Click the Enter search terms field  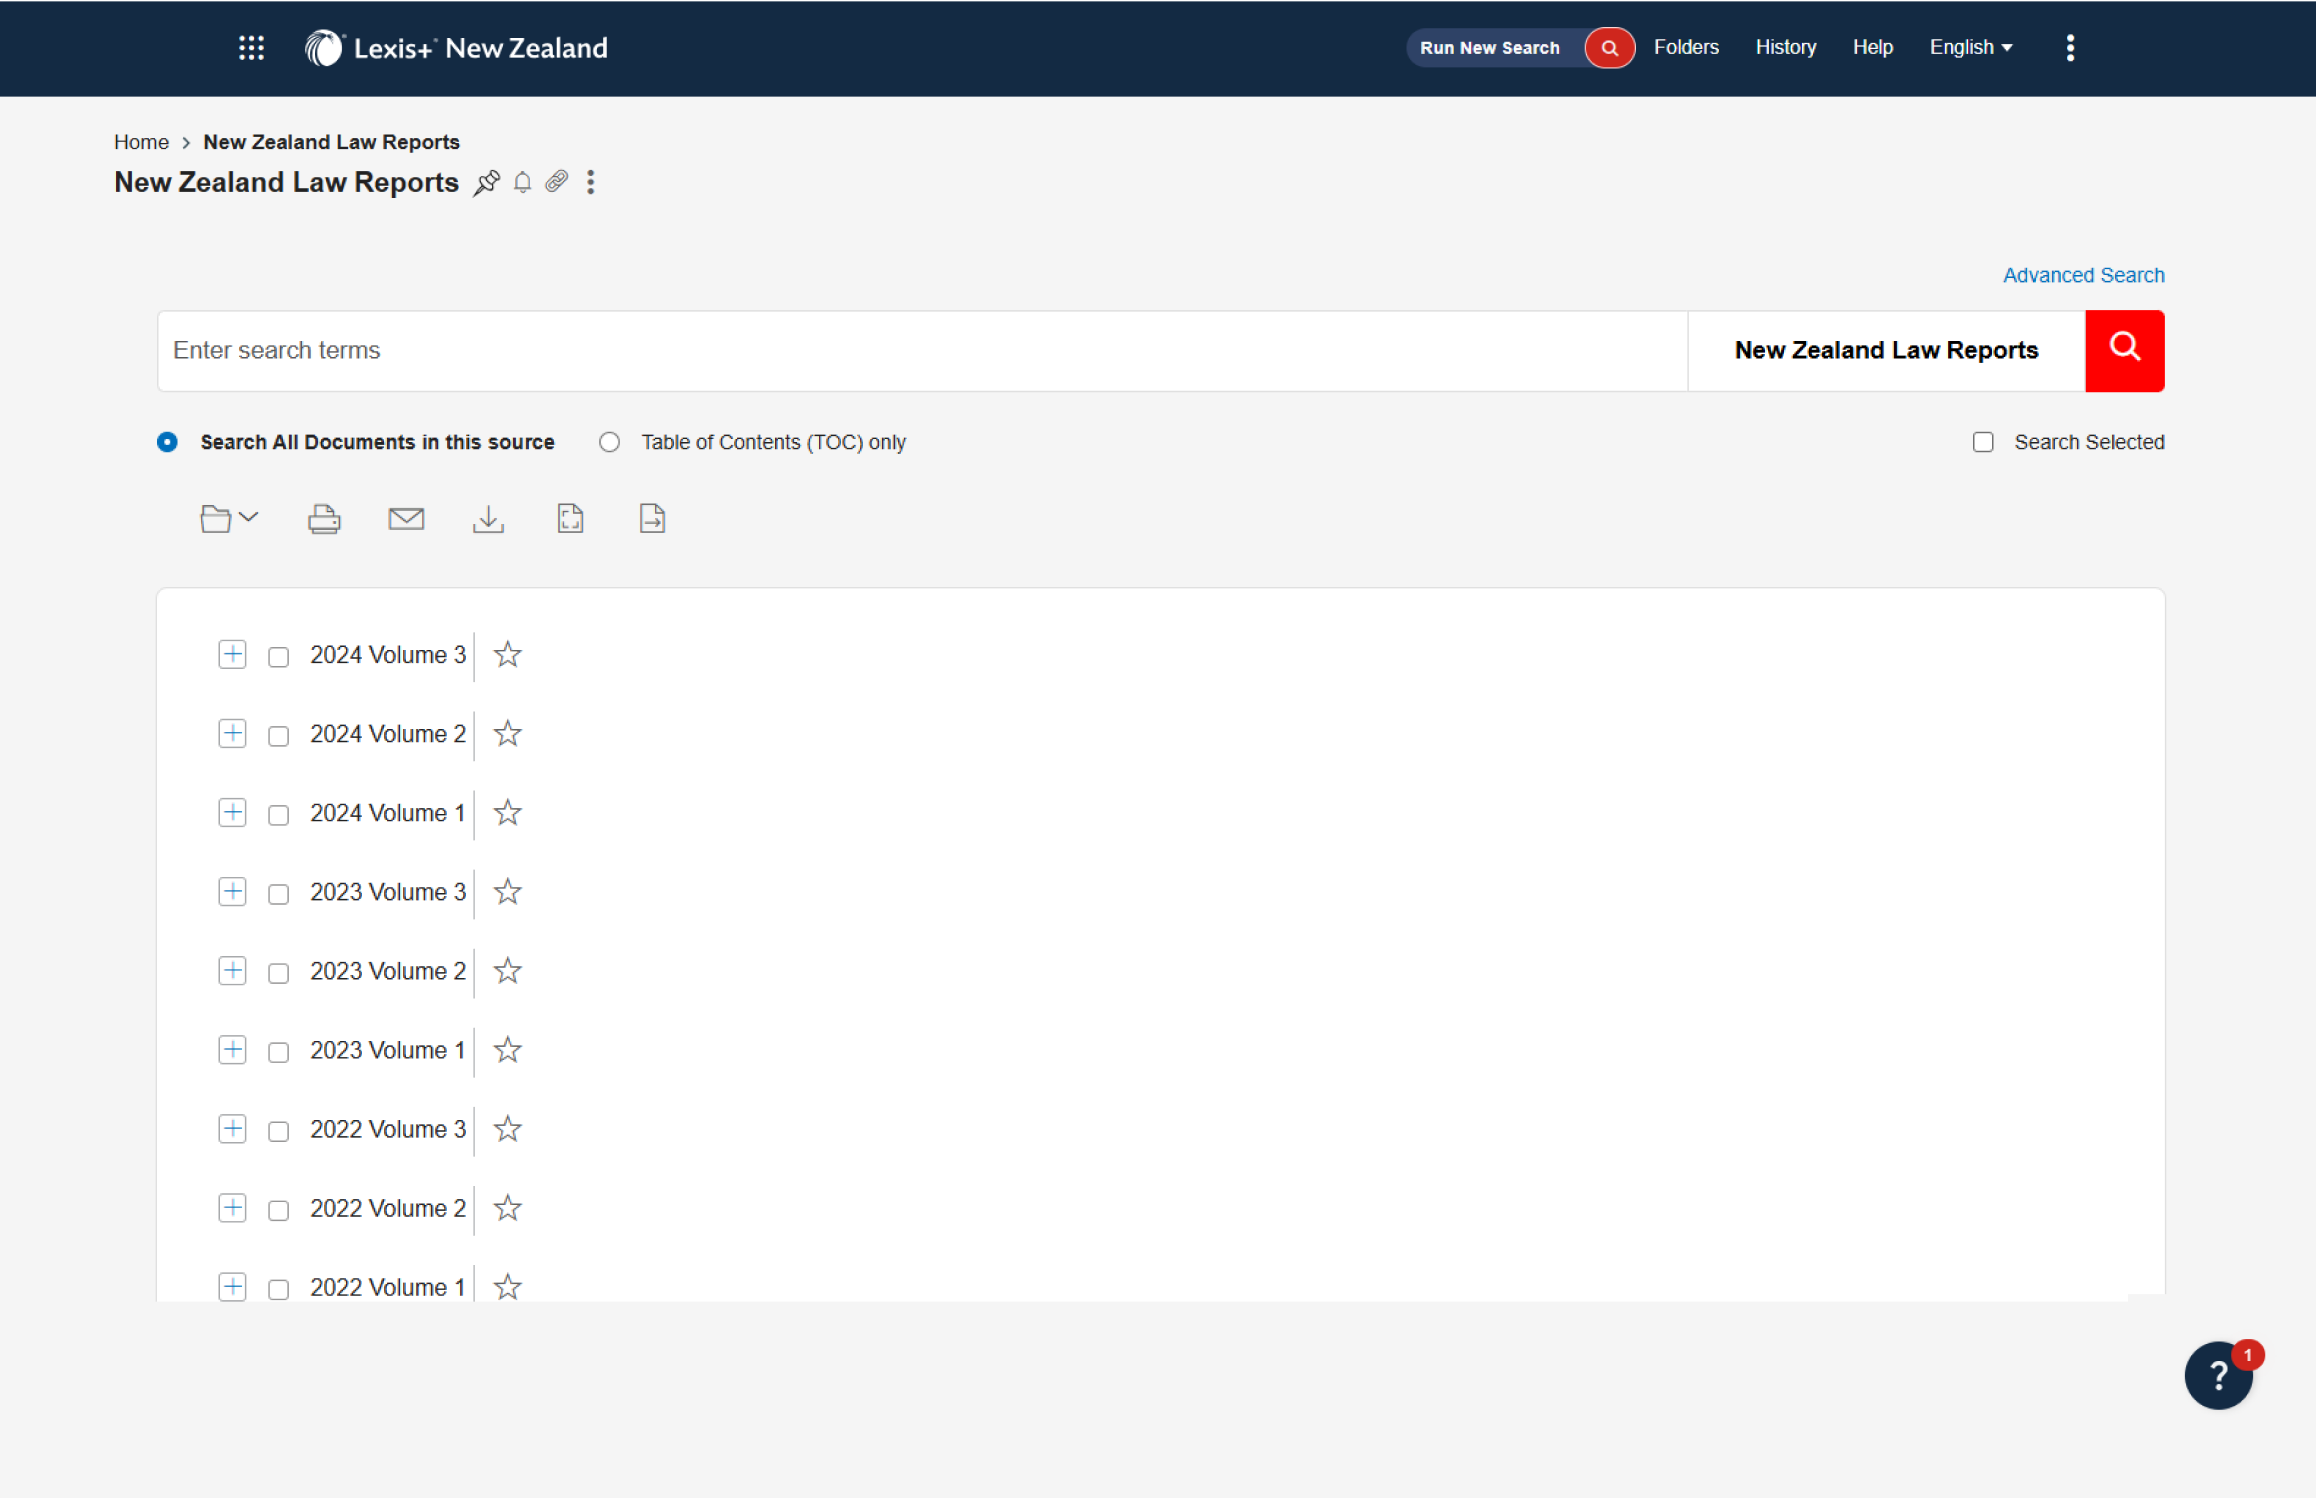point(922,351)
